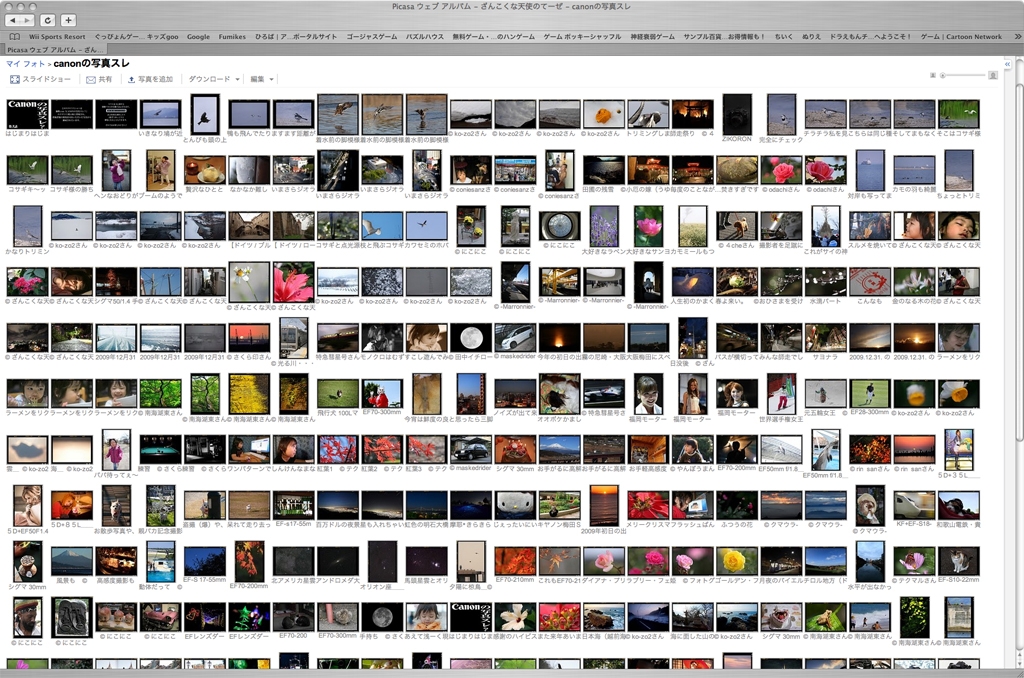The image size is (1024, 678).
Task: Click the small thumbnail size icon
Action: (932, 75)
